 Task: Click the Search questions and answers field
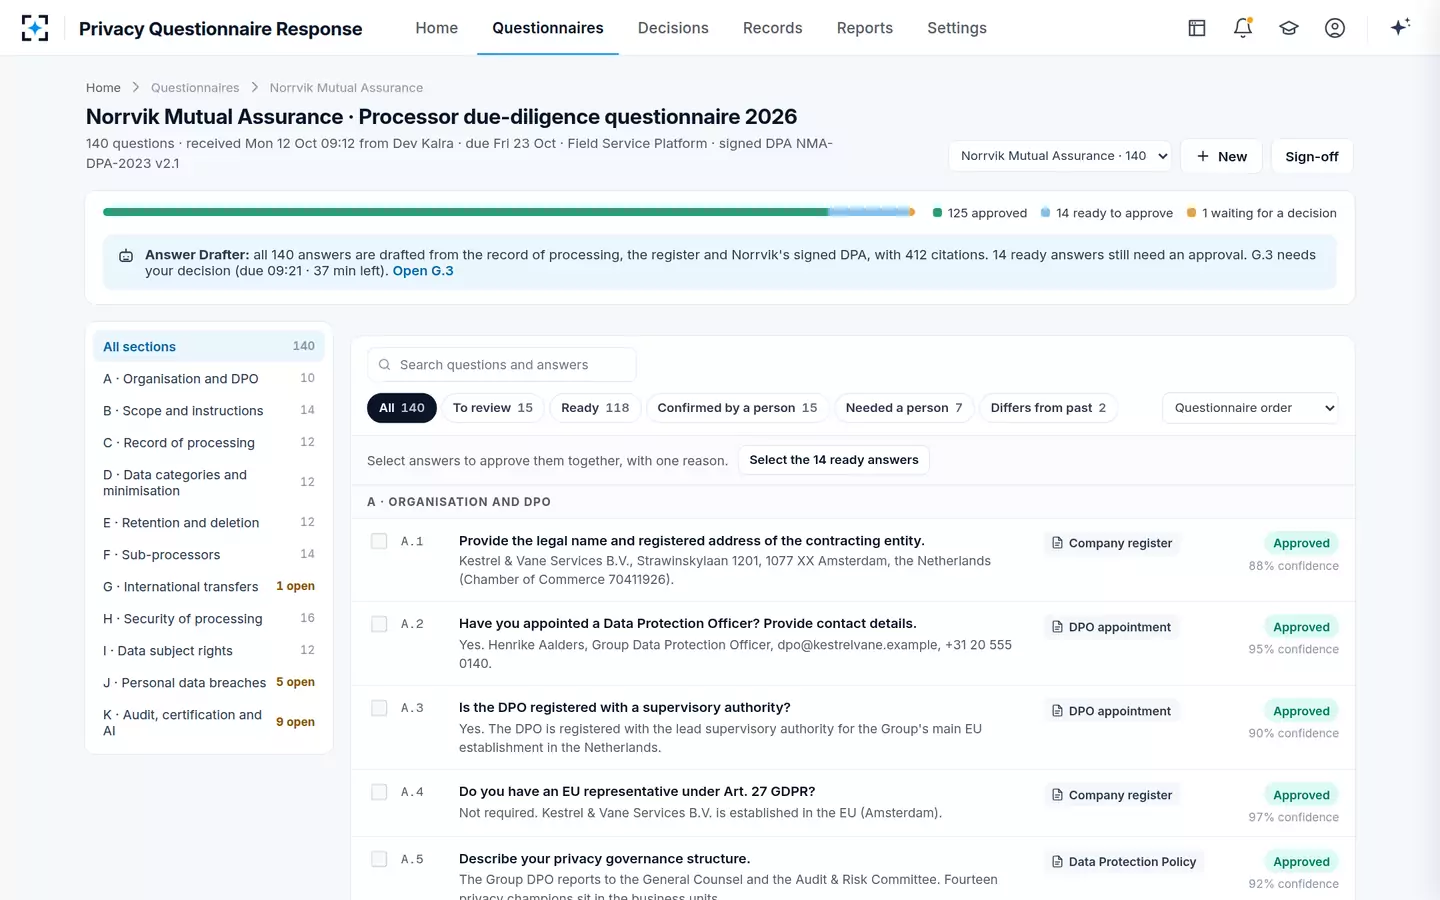[502, 365]
